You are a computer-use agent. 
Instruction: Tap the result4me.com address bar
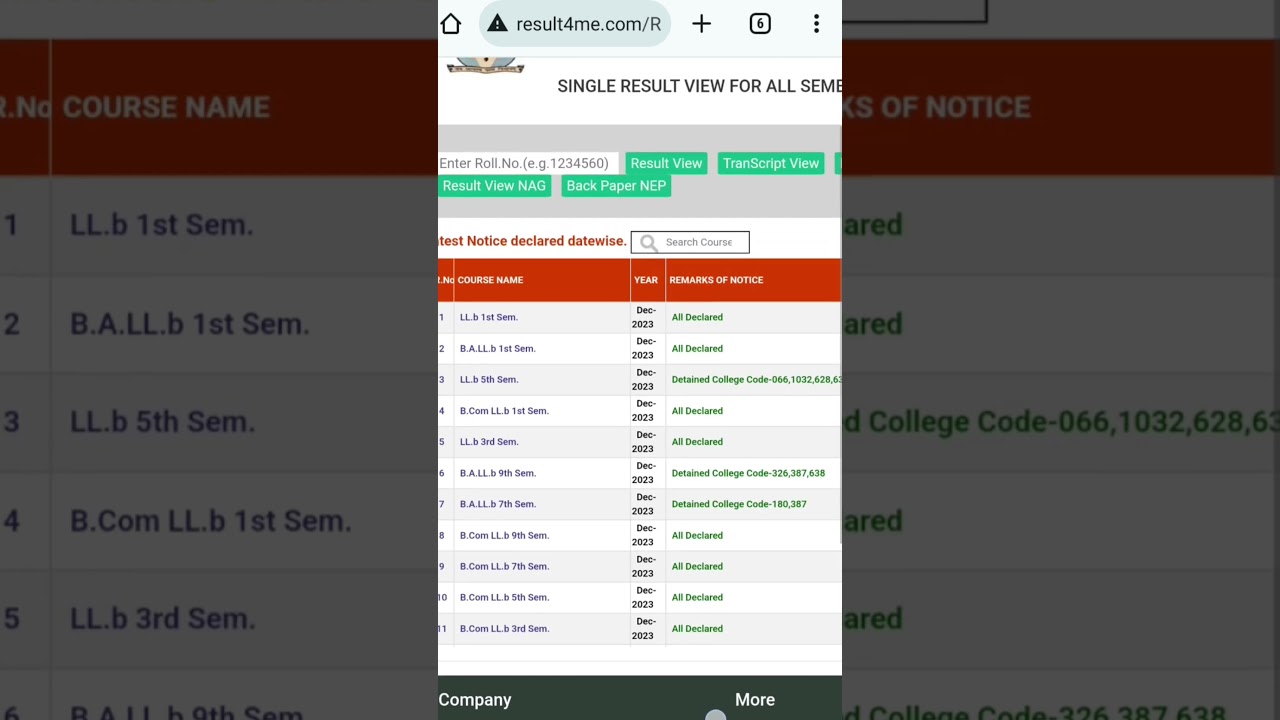[575, 24]
